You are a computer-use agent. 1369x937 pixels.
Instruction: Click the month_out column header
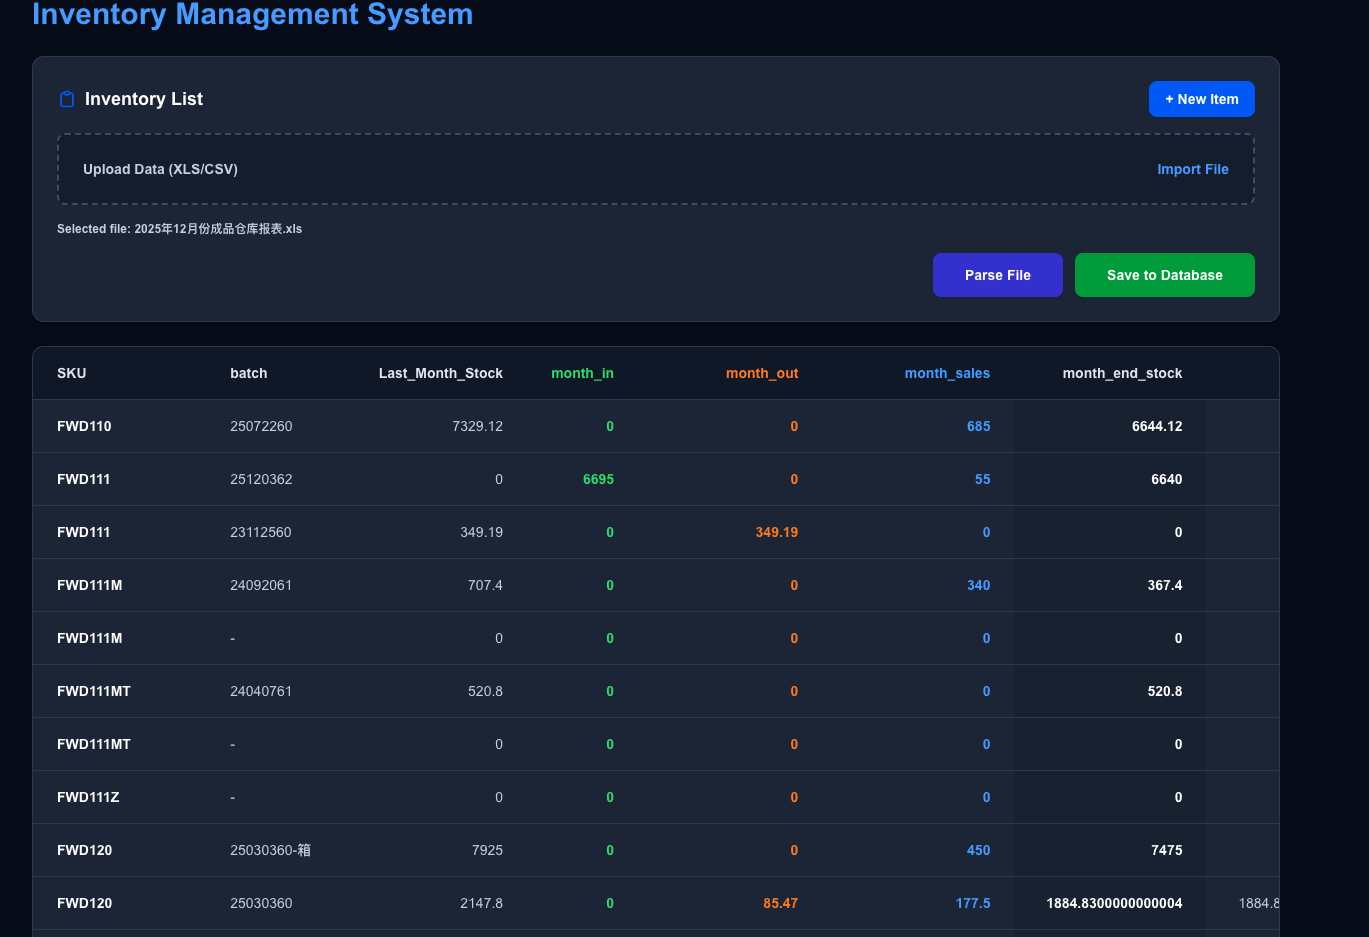tap(762, 373)
